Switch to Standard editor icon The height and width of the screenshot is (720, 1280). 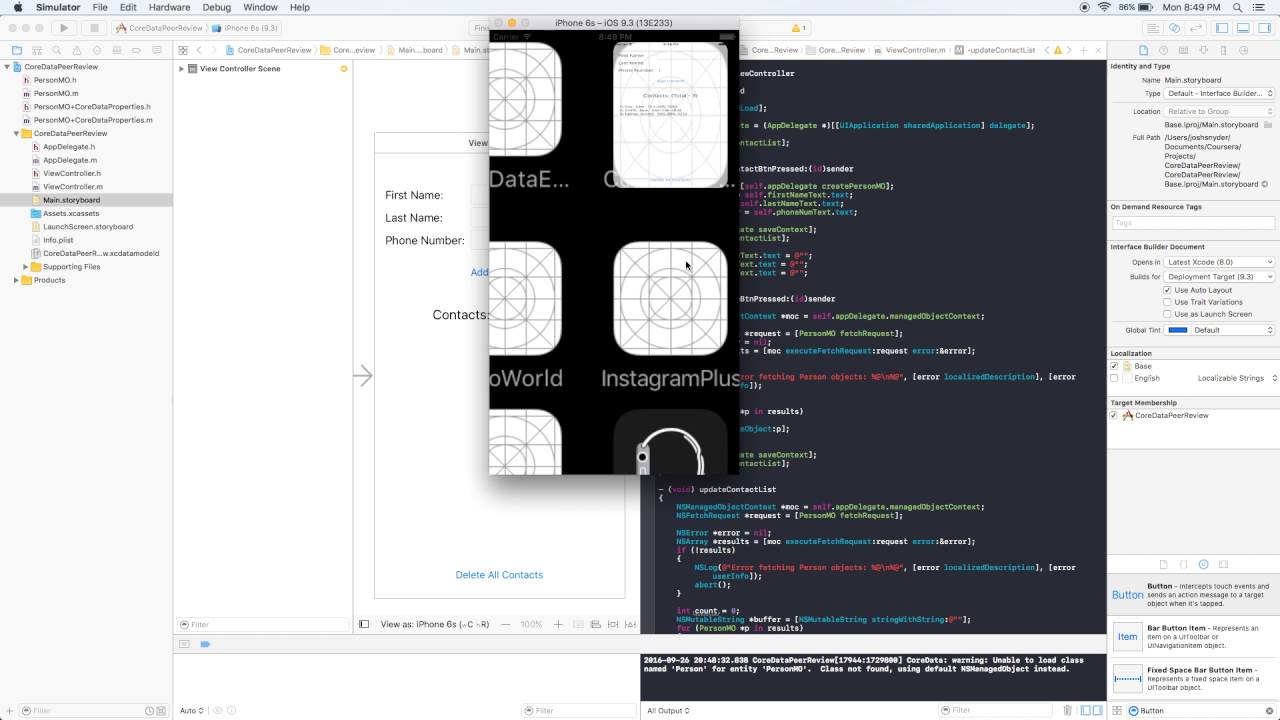(1154, 28)
